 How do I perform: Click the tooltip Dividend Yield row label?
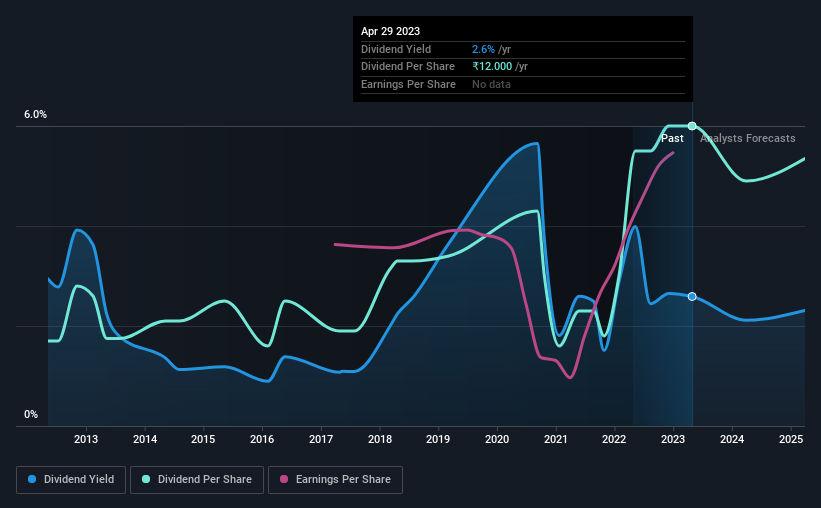click(396, 49)
